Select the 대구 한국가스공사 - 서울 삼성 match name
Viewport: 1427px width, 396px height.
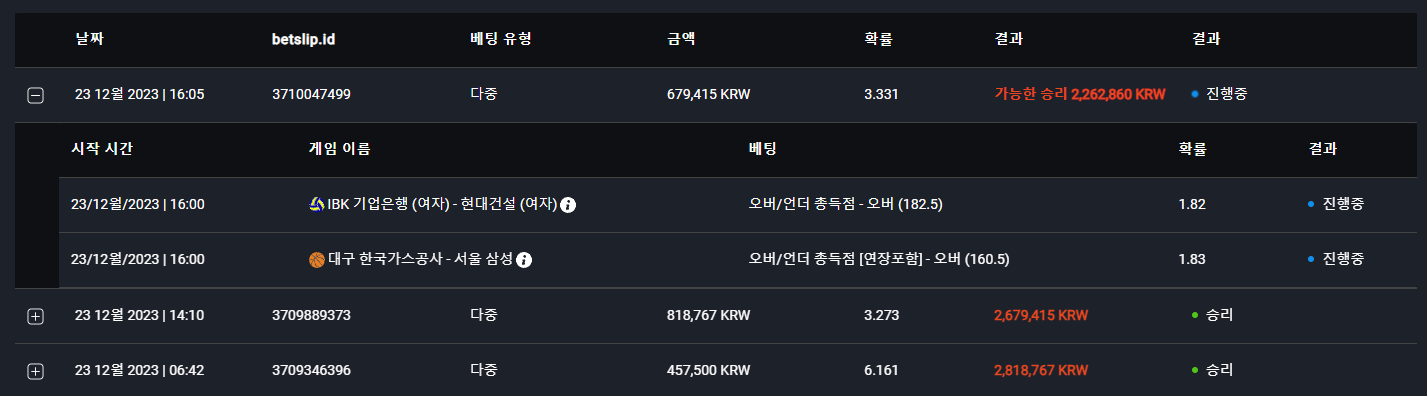[420, 260]
